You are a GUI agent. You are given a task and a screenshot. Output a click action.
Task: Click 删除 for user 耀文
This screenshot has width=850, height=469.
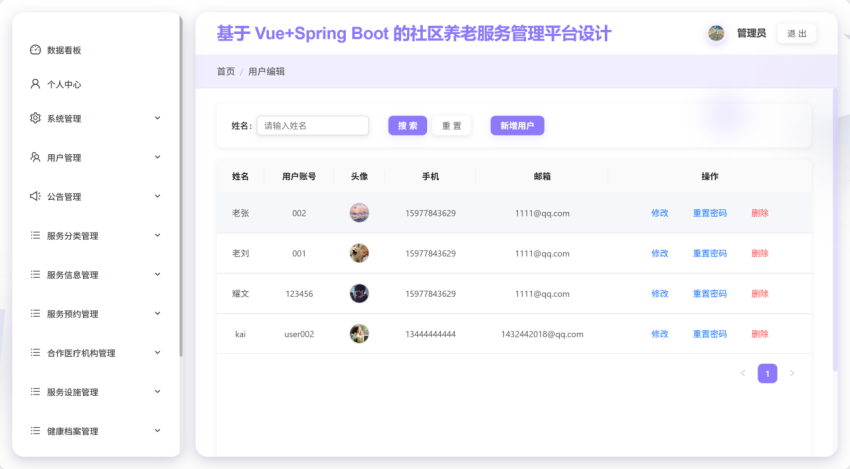760,293
